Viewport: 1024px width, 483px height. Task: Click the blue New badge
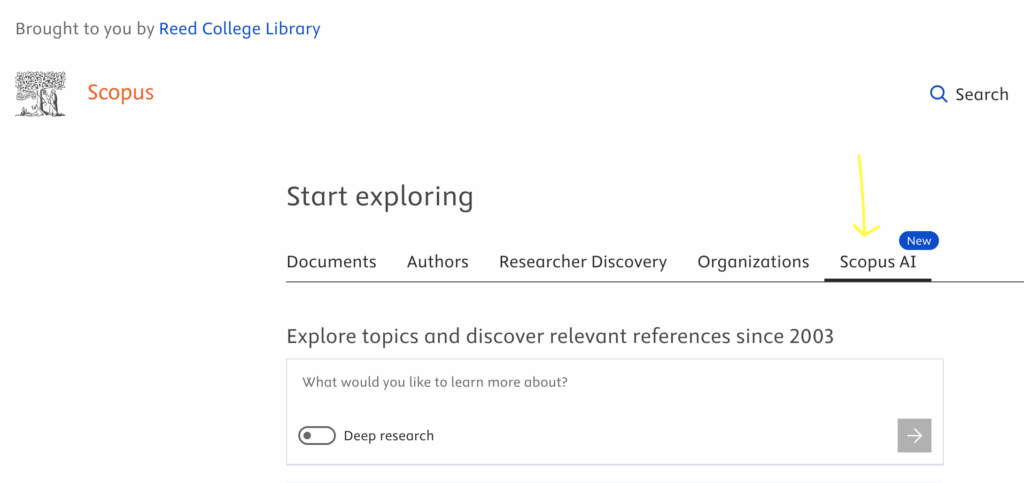pyautogui.click(x=919, y=241)
